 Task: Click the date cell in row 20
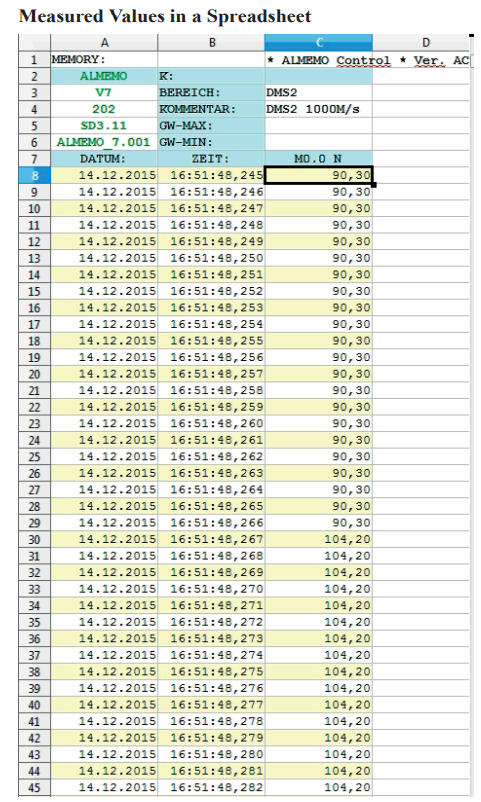(x=104, y=374)
